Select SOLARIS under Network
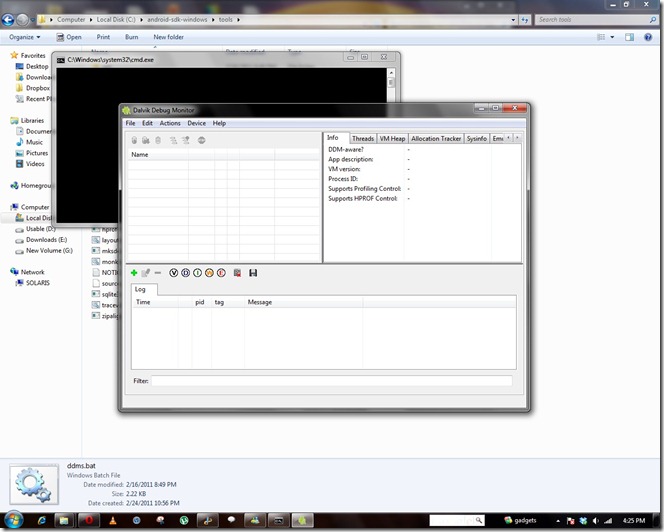664x532 pixels. tap(33, 283)
